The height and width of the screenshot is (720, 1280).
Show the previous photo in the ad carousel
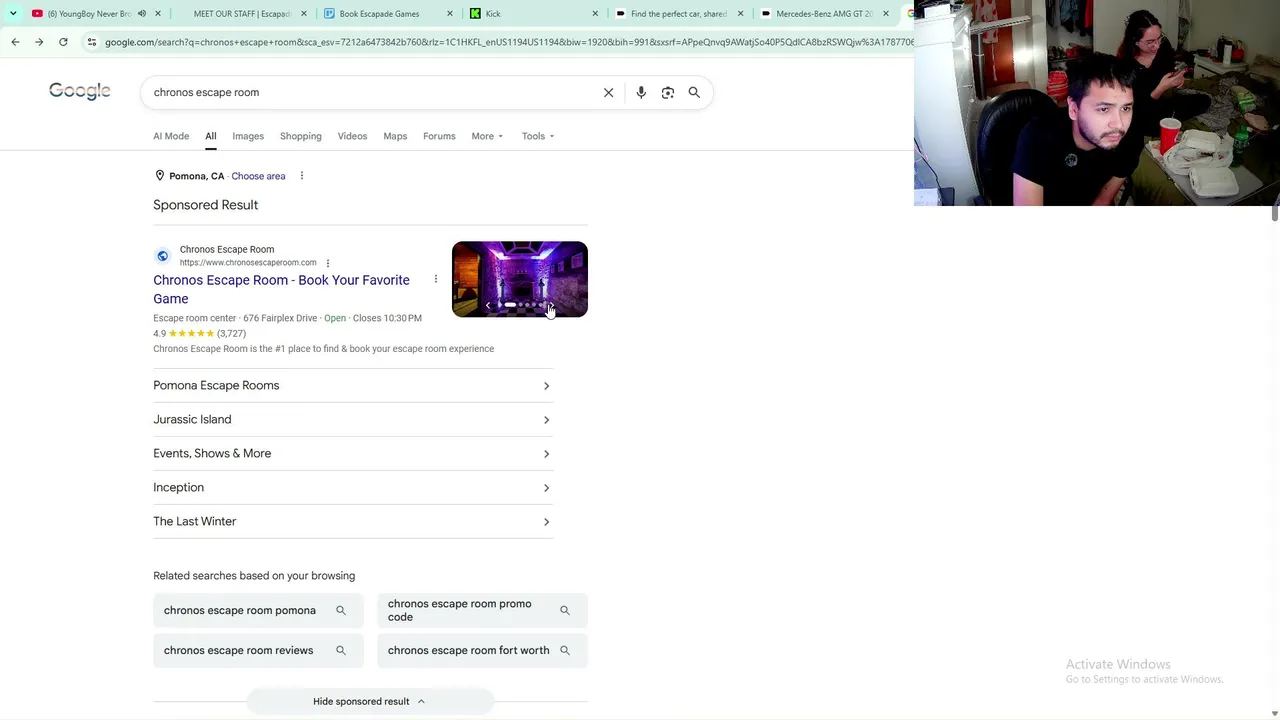488,305
